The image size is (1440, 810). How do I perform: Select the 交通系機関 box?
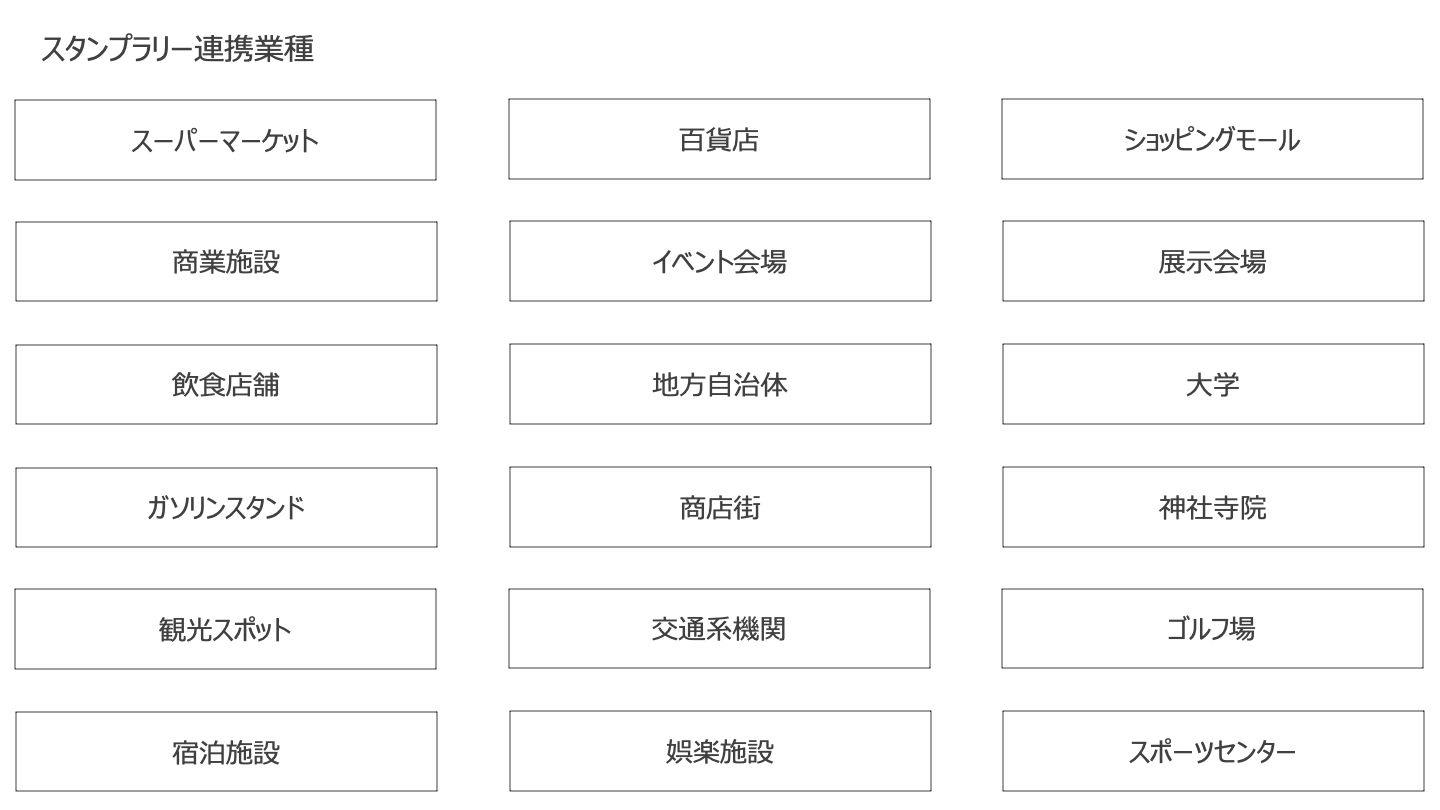point(719,629)
